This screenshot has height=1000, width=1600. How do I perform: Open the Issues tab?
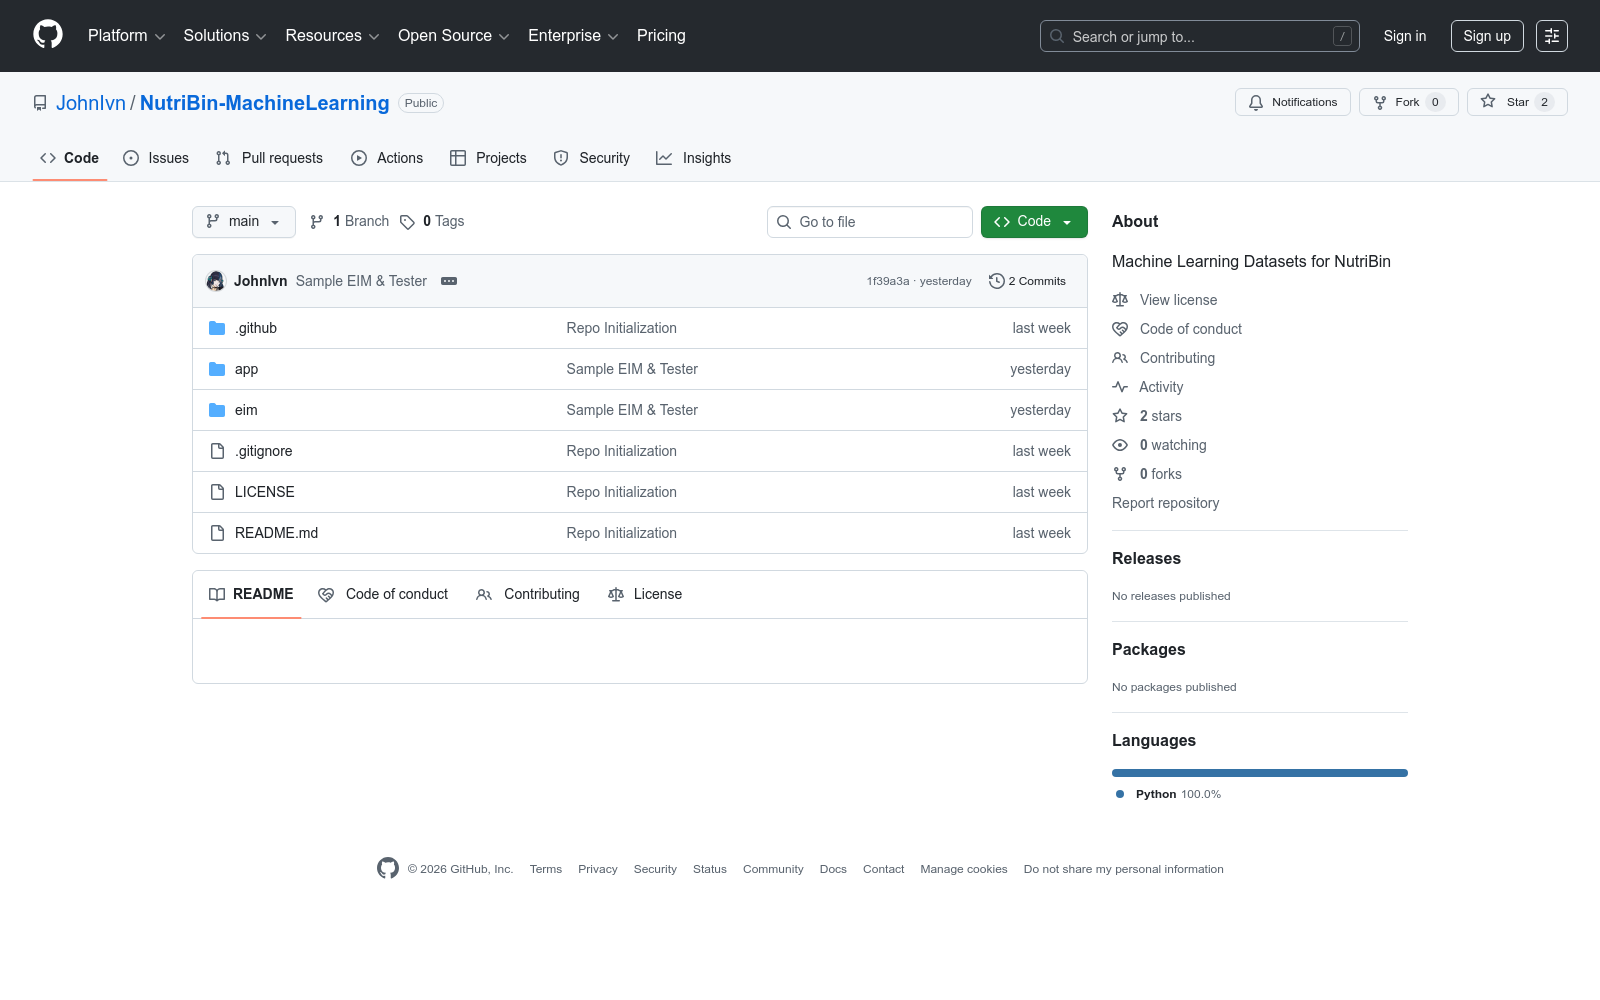tap(156, 158)
